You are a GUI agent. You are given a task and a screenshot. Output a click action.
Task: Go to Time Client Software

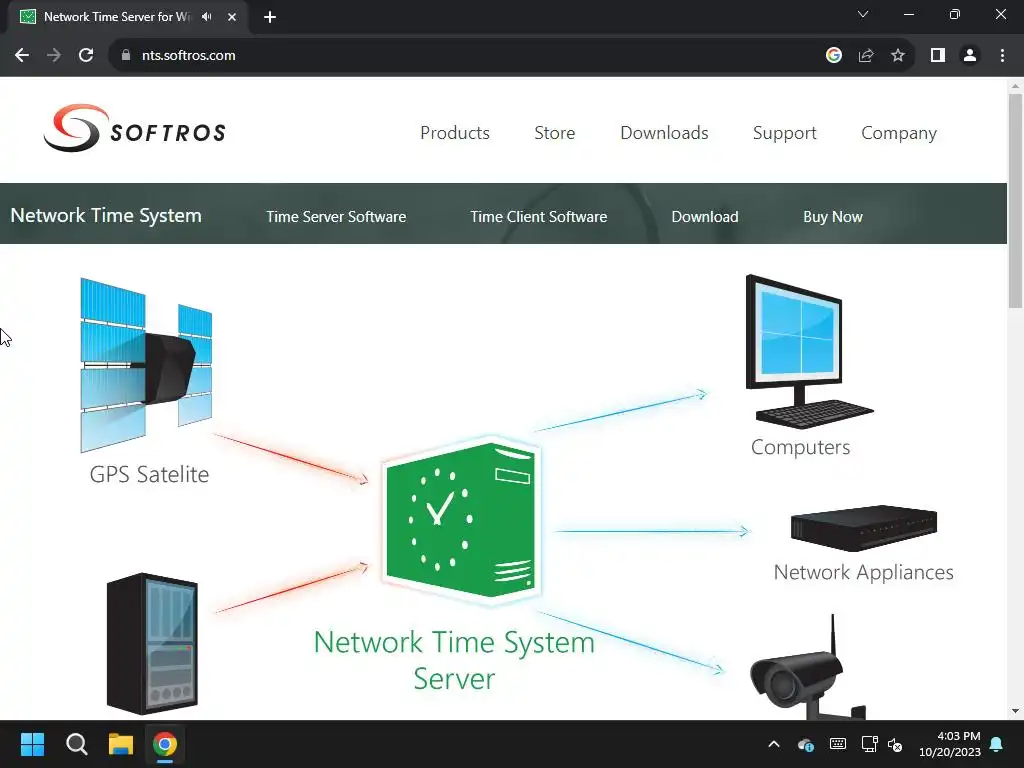pos(538,217)
